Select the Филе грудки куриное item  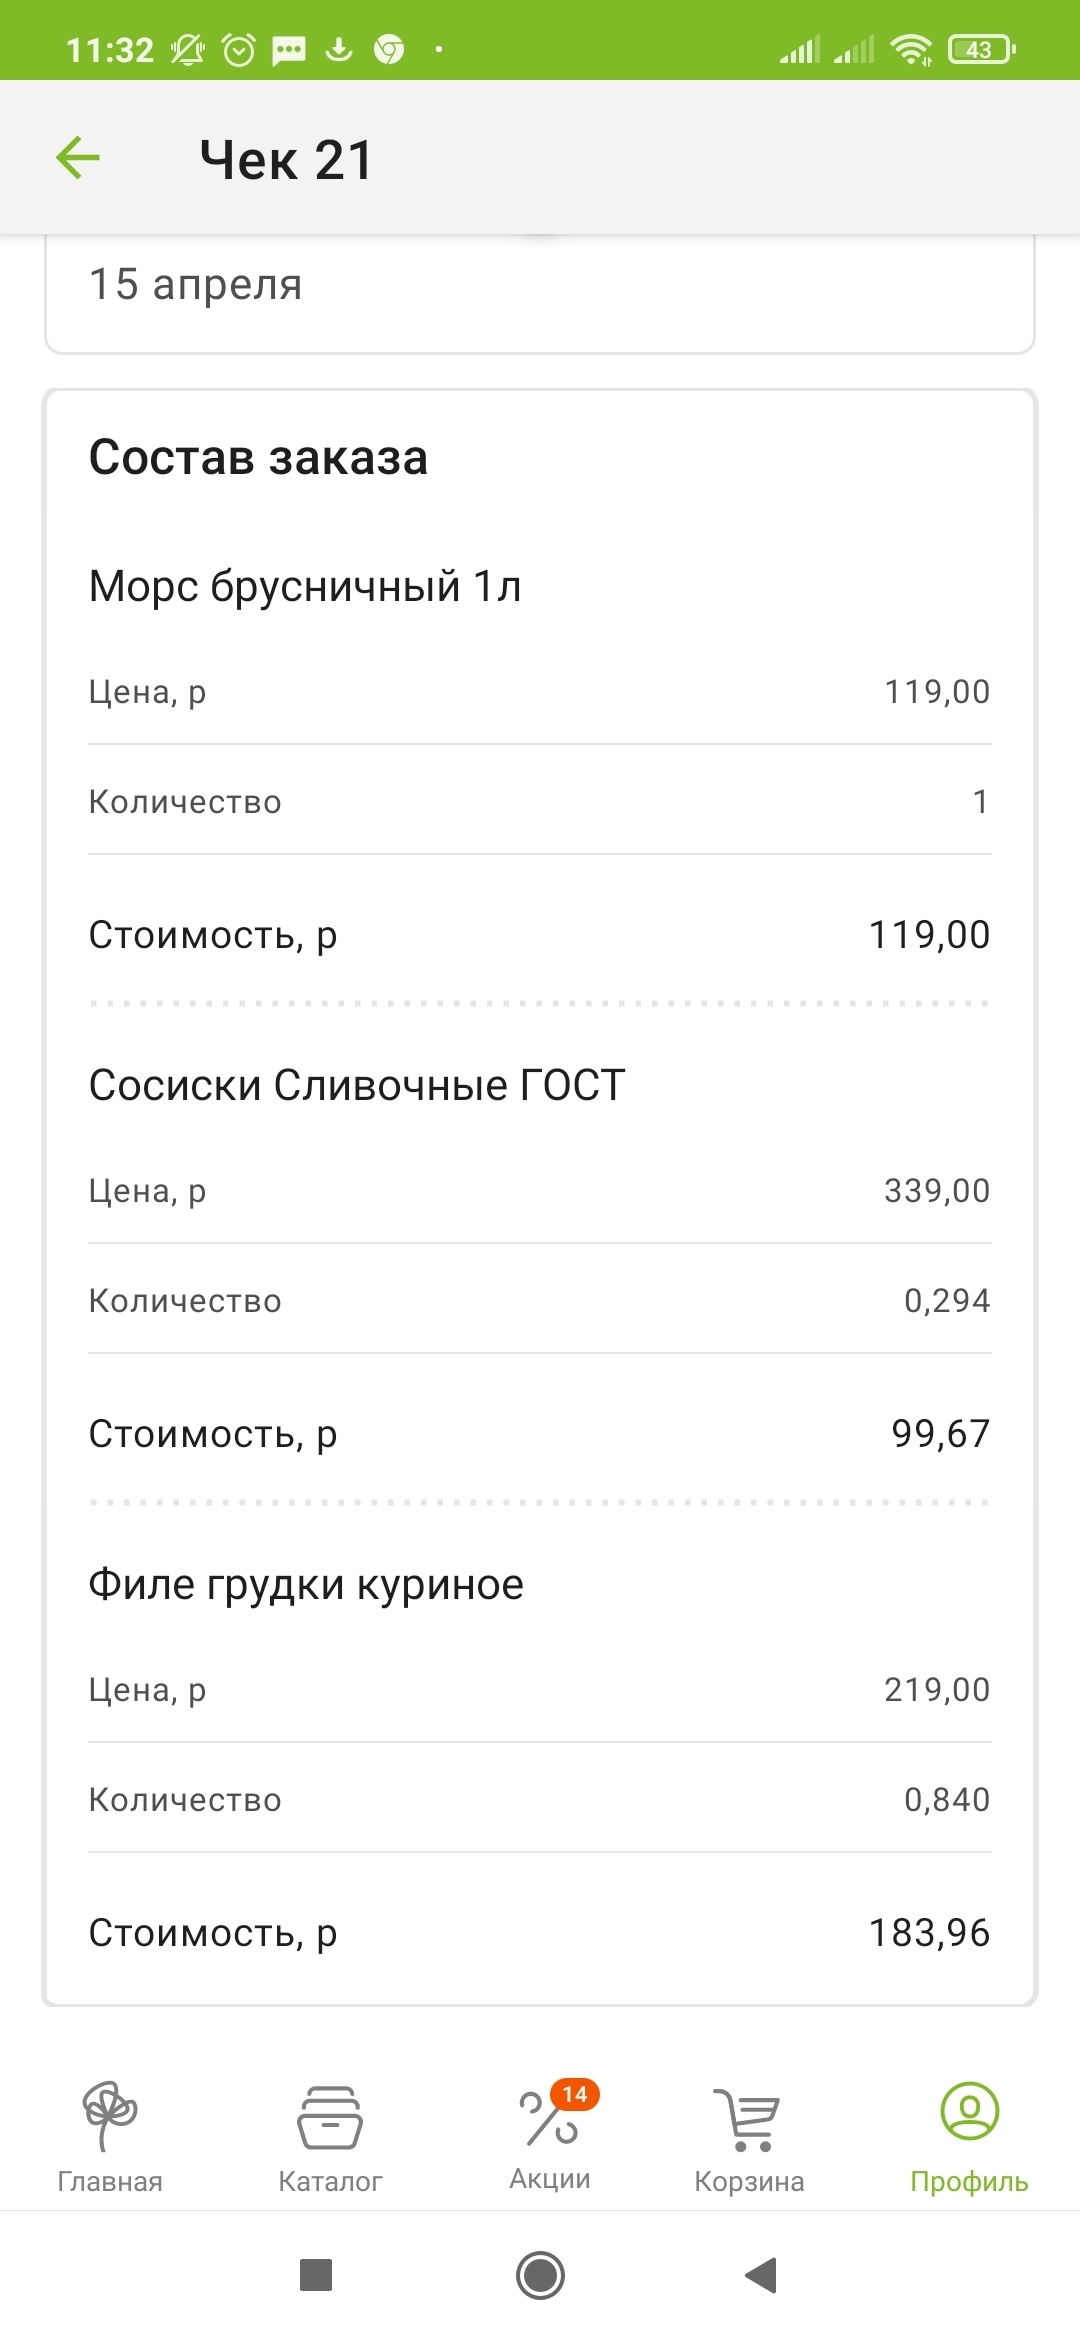click(x=306, y=1584)
